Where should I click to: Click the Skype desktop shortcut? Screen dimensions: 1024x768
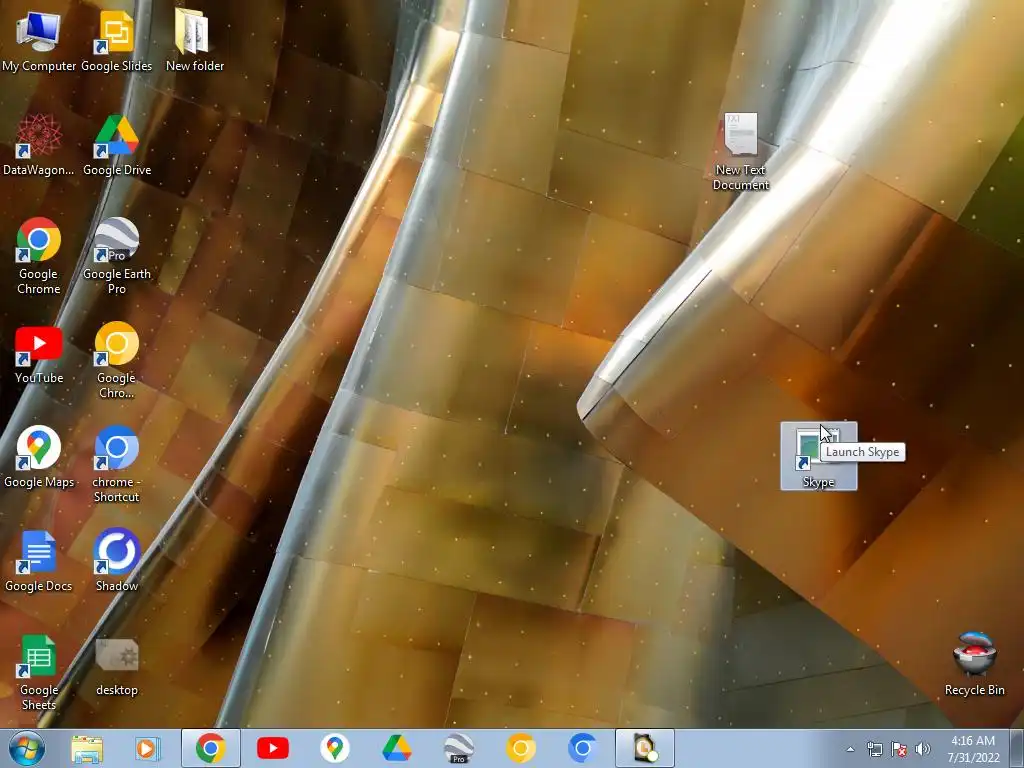(x=818, y=456)
